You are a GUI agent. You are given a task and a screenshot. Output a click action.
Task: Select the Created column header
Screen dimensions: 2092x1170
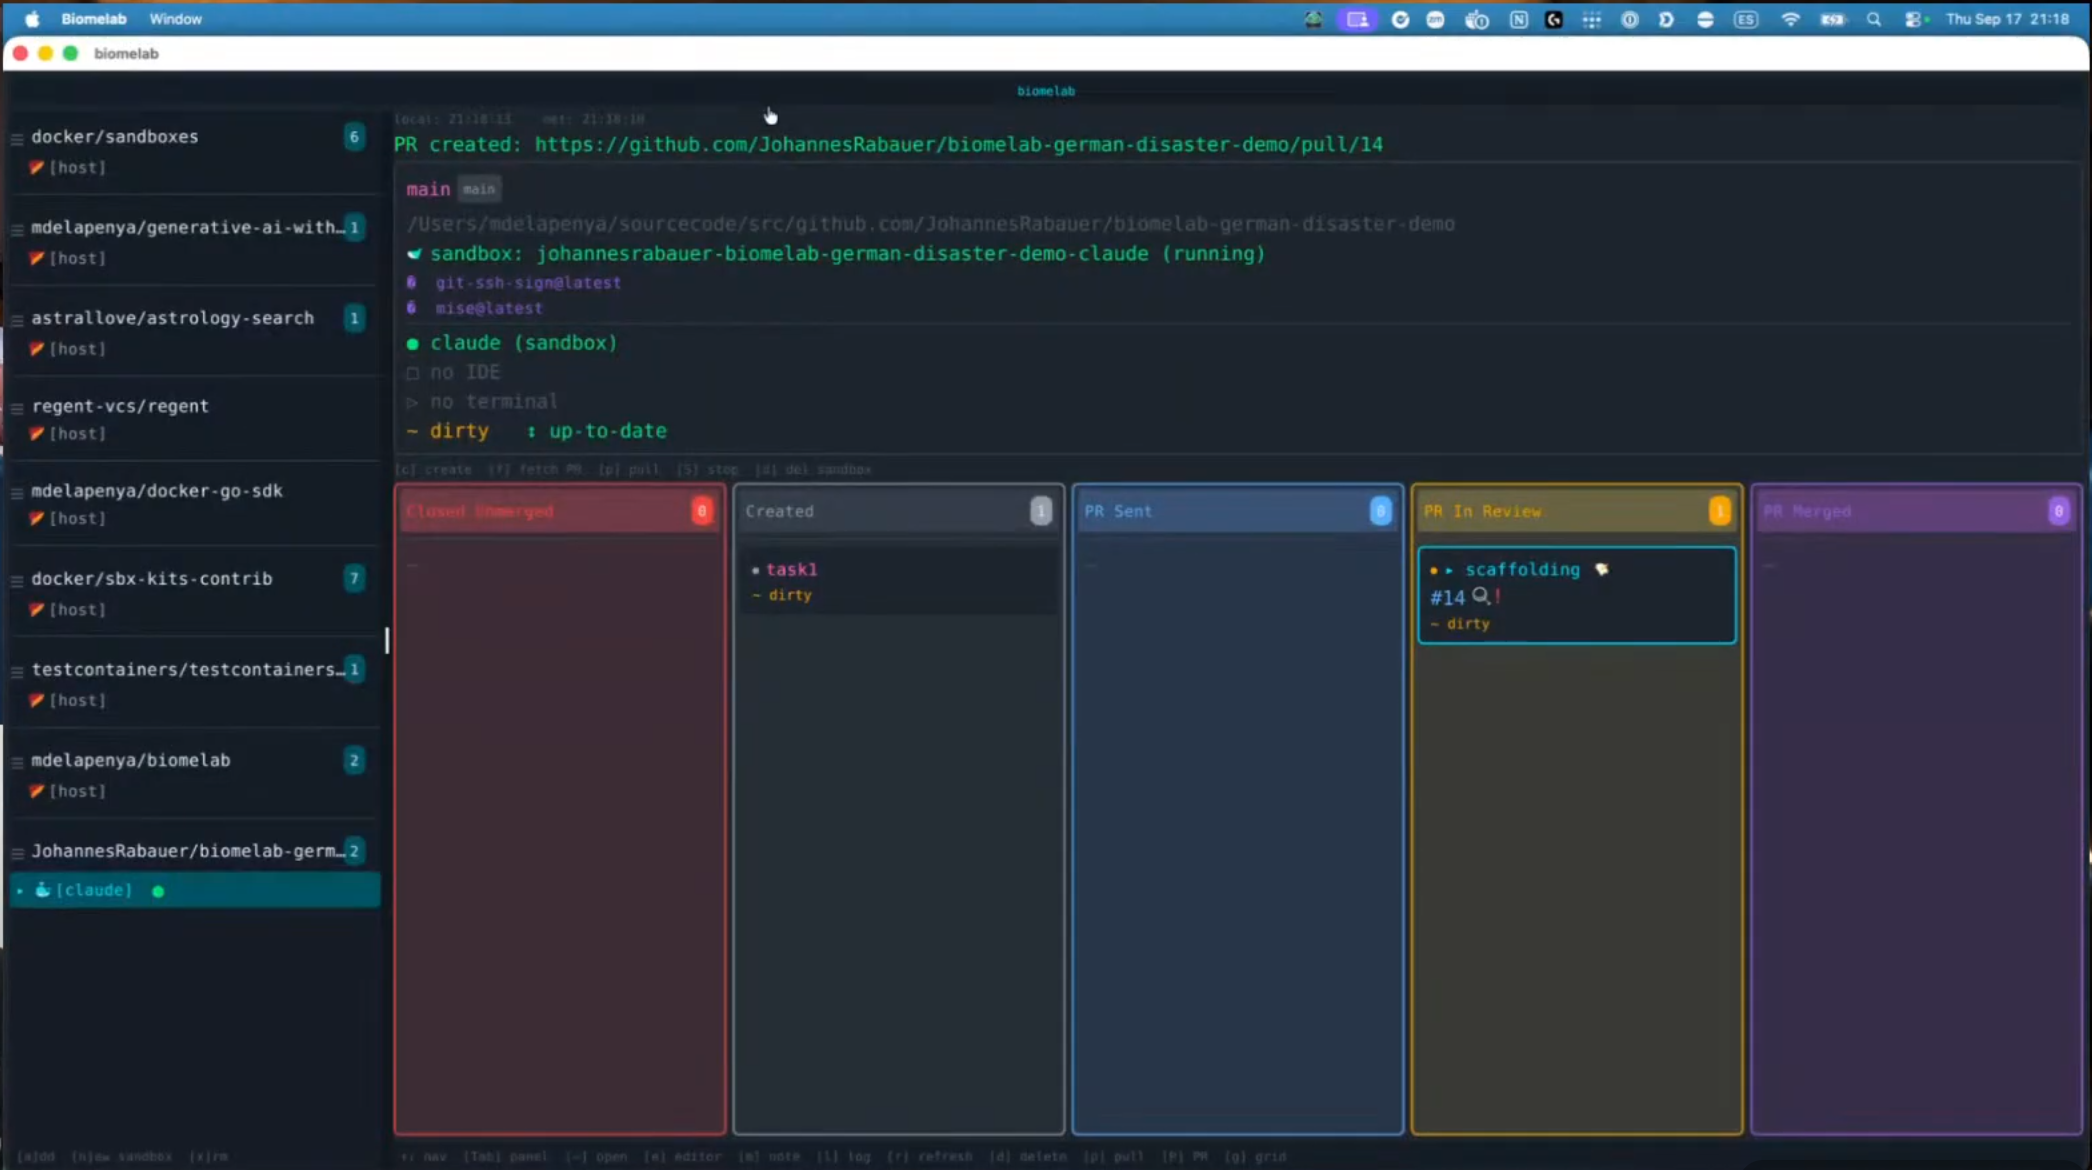[x=898, y=511]
